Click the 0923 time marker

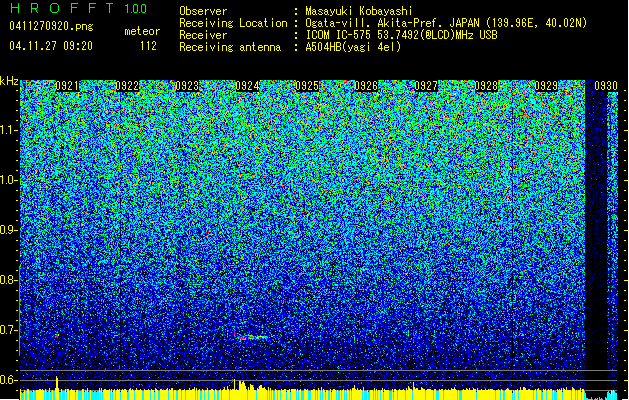pos(187,86)
